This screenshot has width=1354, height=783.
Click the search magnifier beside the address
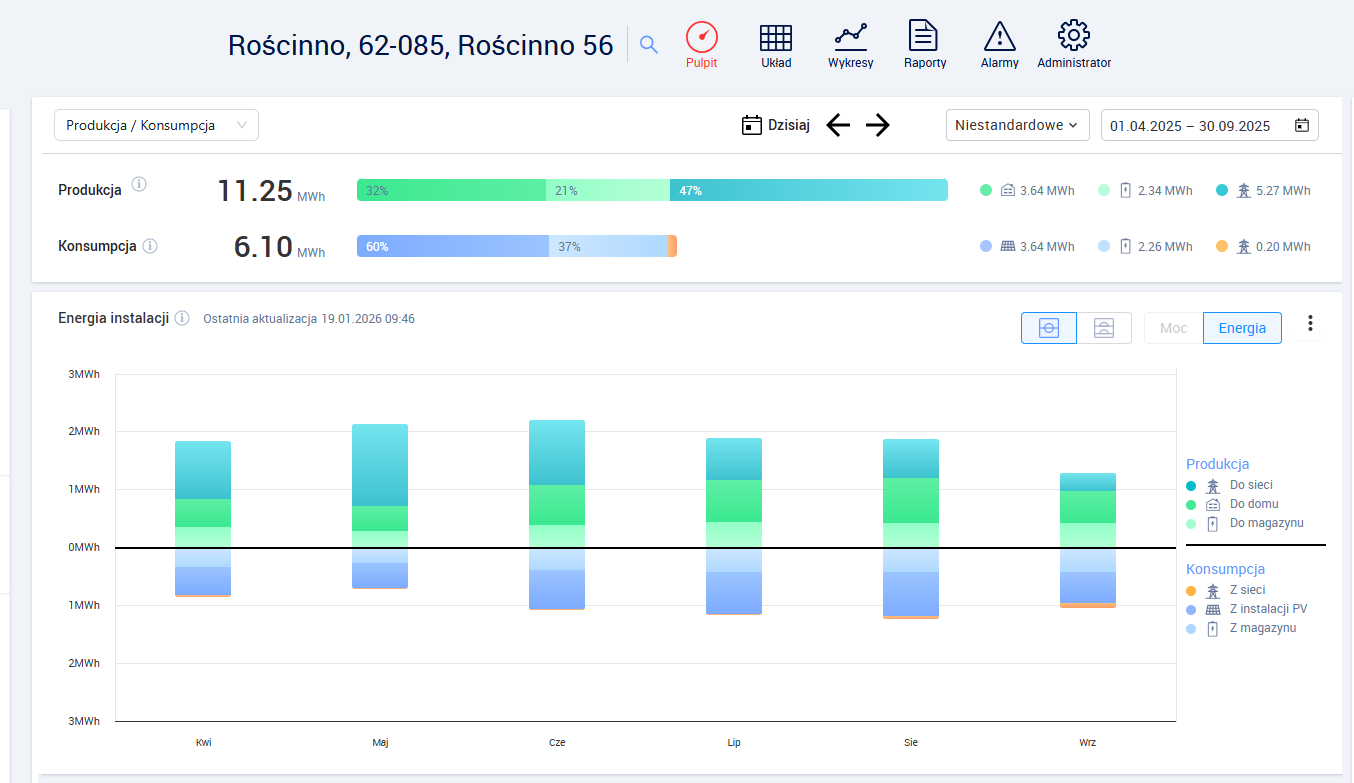(x=649, y=45)
